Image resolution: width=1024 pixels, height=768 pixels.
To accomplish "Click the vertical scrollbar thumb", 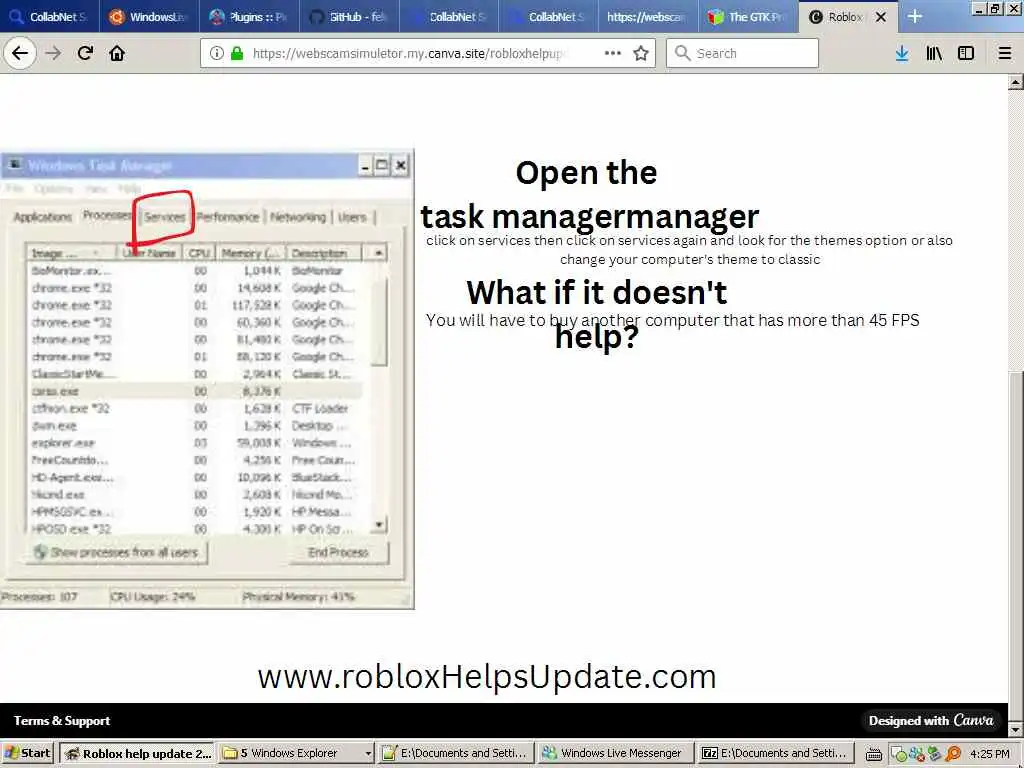I will (x=1016, y=546).
